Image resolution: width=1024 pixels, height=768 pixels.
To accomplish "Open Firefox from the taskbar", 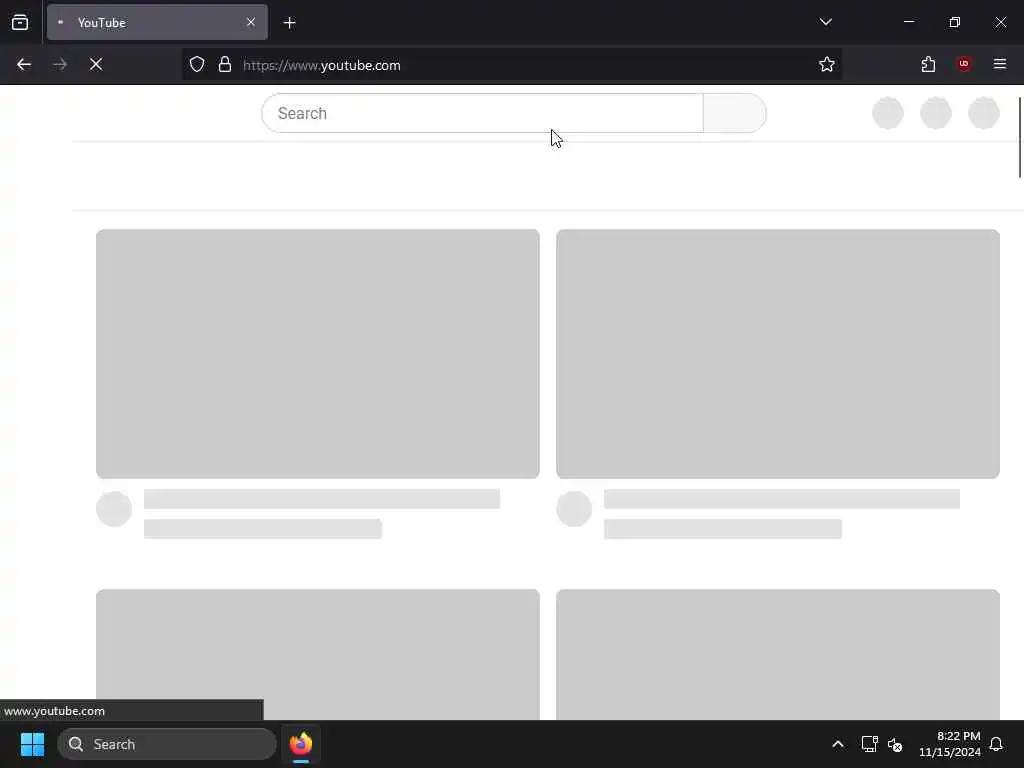I will tap(301, 744).
